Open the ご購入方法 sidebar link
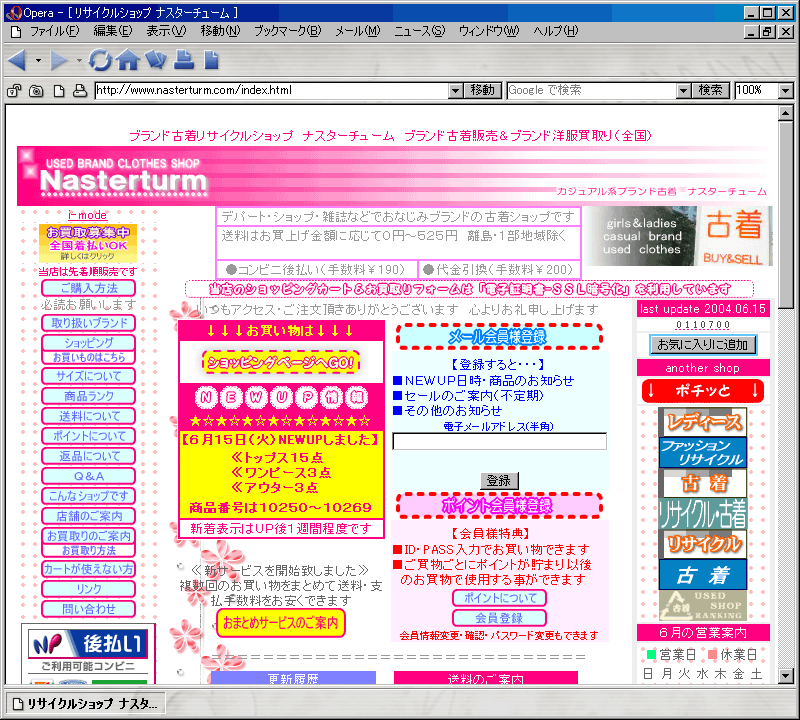The image size is (800, 720). tap(88, 288)
